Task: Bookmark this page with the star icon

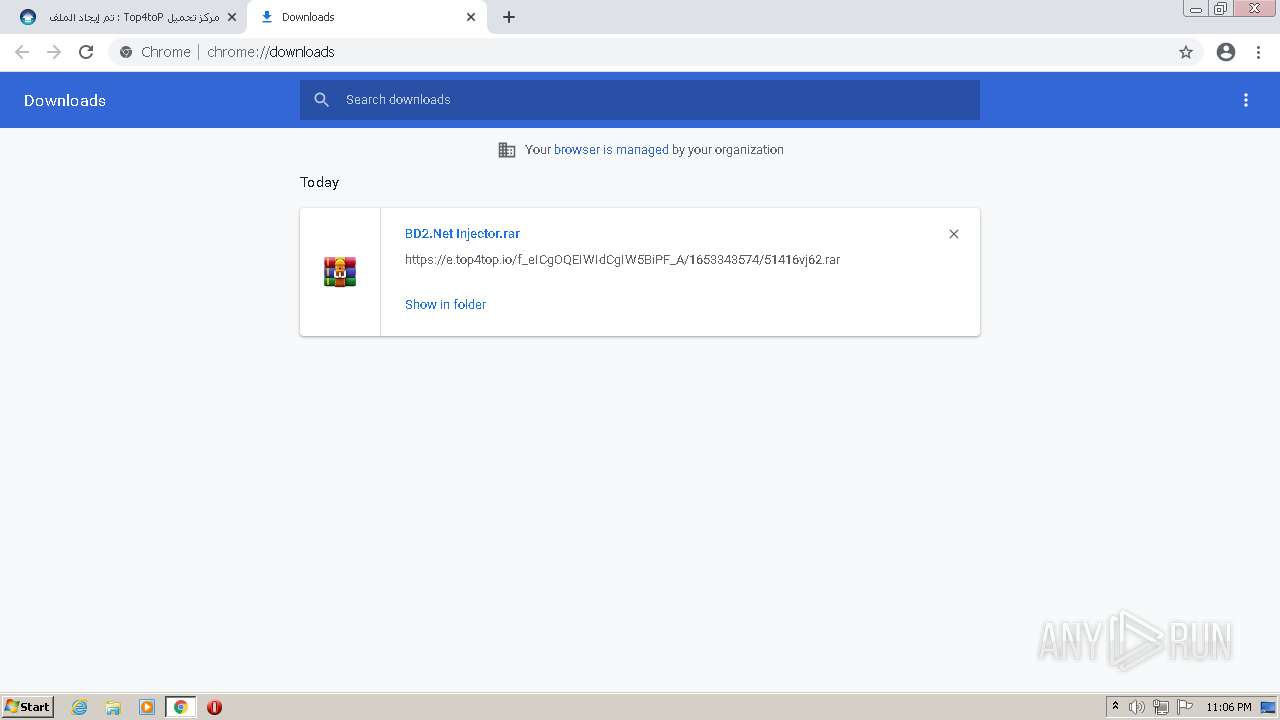Action: [1186, 52]
